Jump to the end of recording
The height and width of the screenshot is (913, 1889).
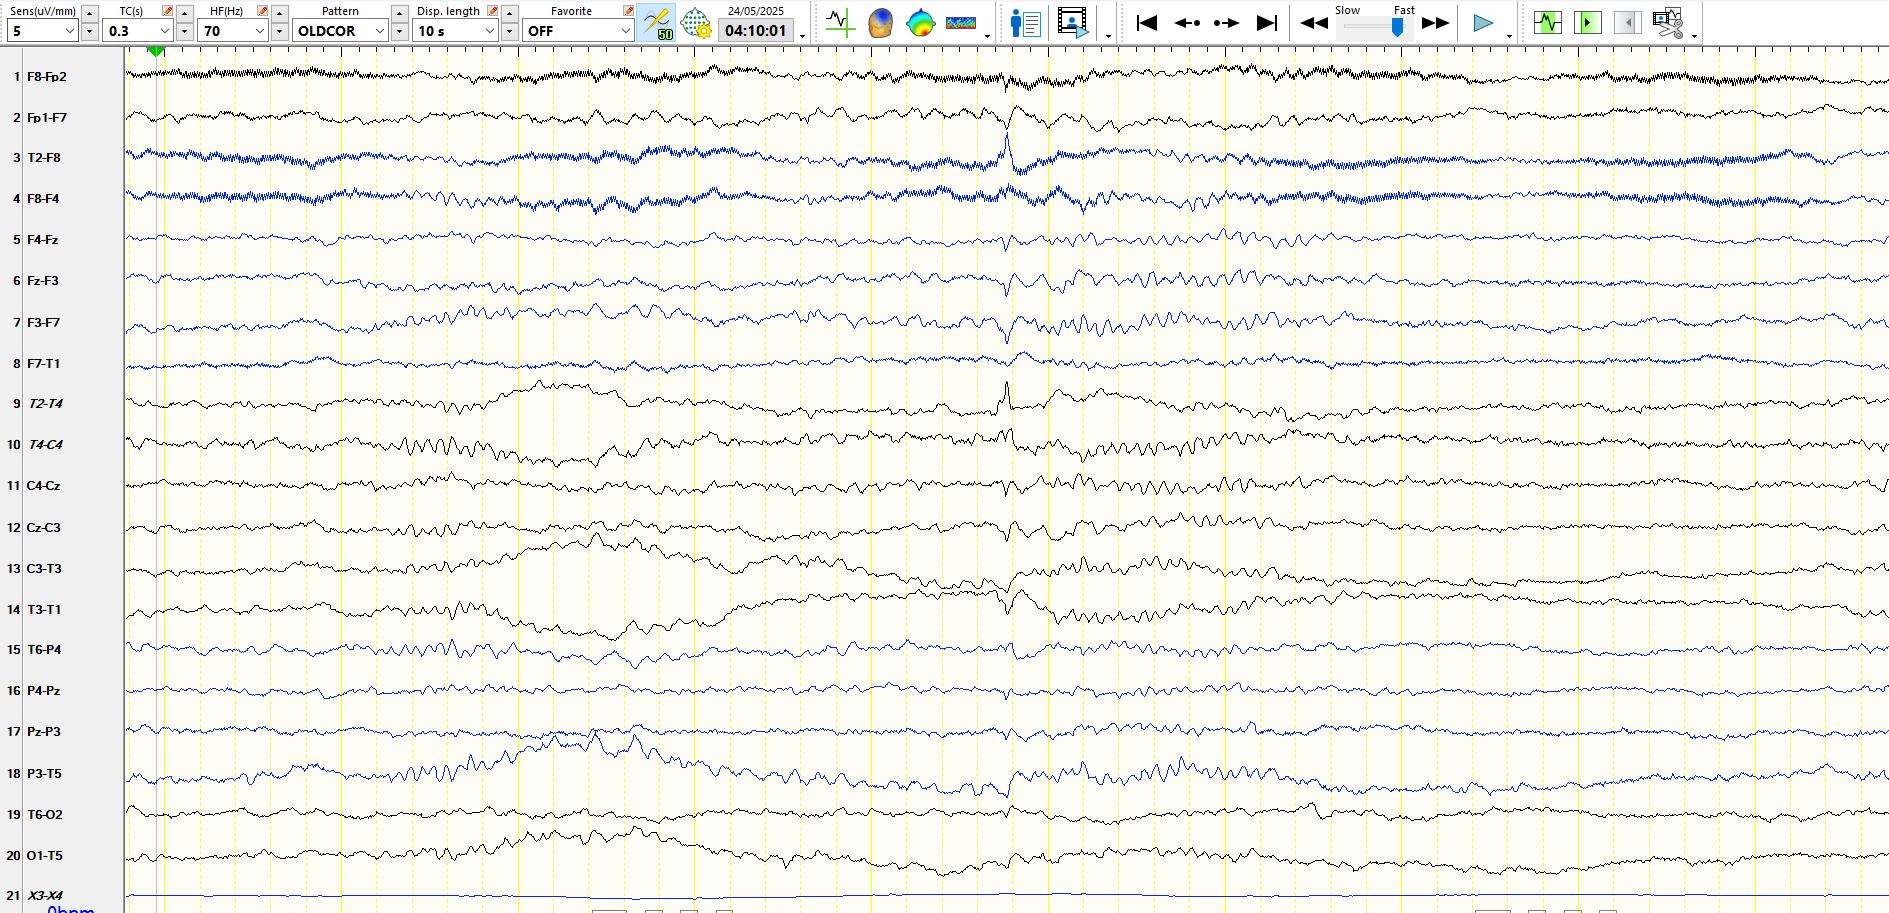pos(1267,23)
